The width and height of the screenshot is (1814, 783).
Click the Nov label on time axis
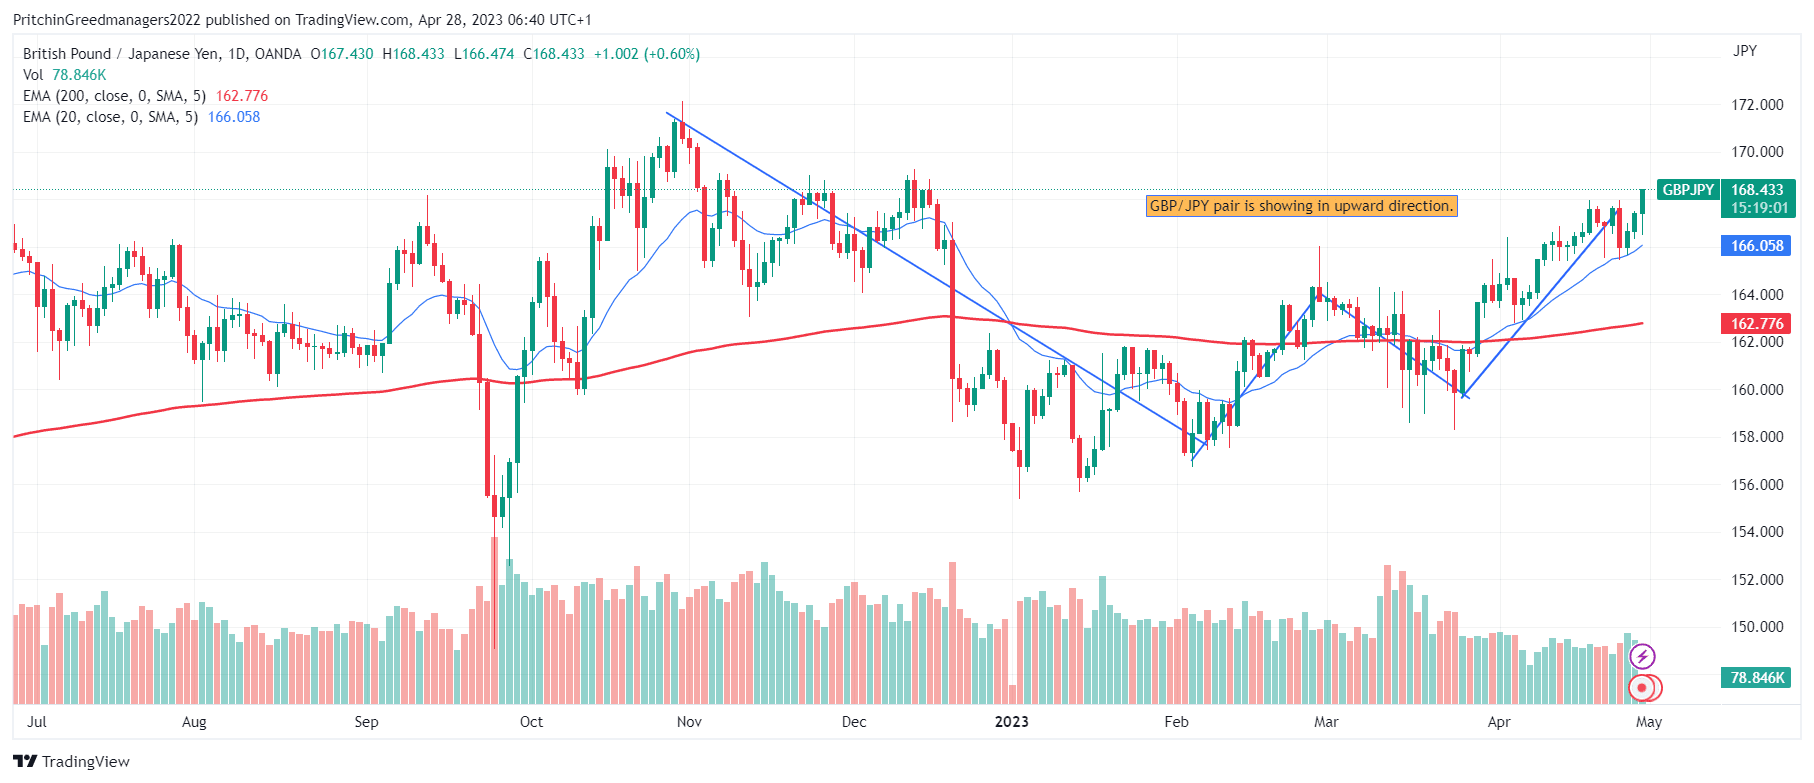(689, 722)
